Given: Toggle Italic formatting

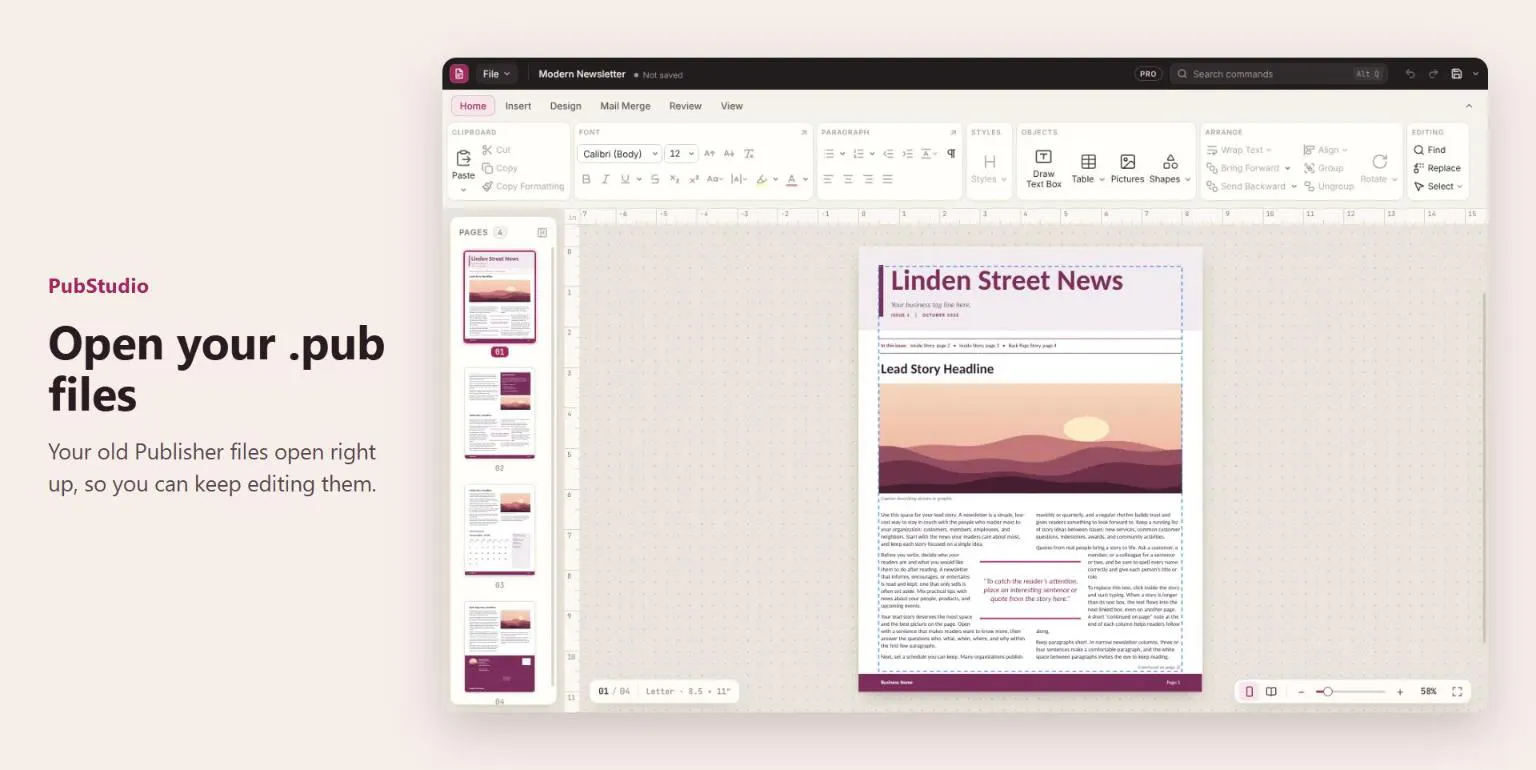Looking at the screenshot, I should click(x=605, y=179).
